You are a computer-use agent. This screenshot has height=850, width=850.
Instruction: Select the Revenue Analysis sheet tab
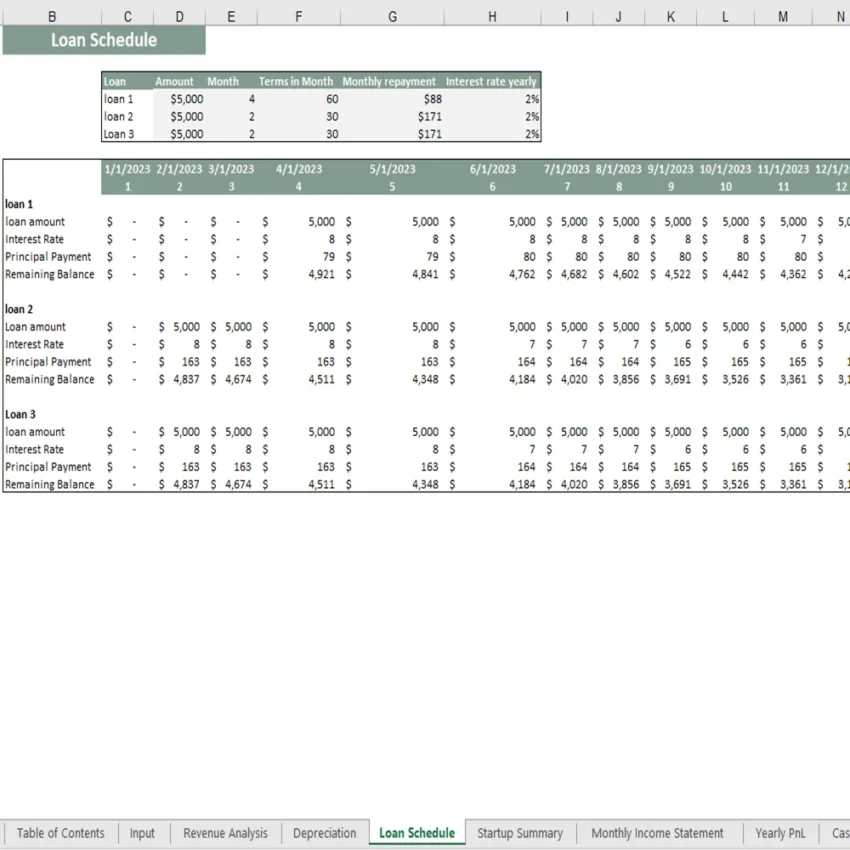tap(224, 833)
